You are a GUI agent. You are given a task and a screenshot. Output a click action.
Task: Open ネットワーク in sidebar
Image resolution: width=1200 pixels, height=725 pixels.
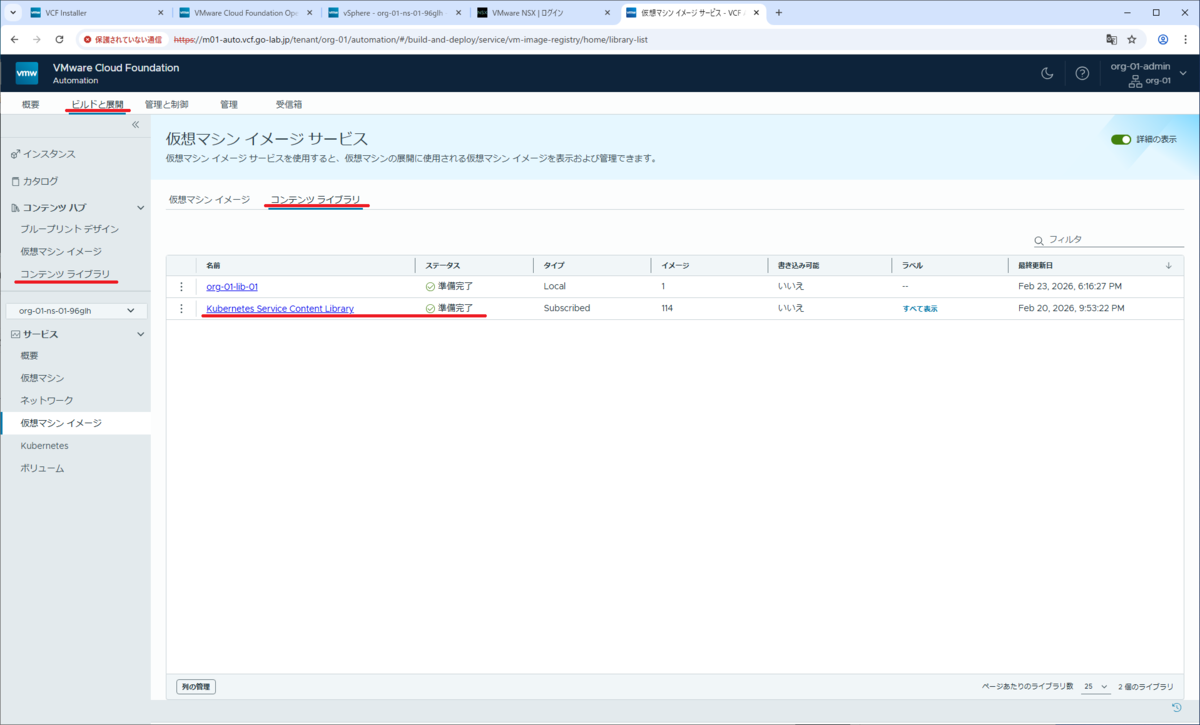point(46,400)
